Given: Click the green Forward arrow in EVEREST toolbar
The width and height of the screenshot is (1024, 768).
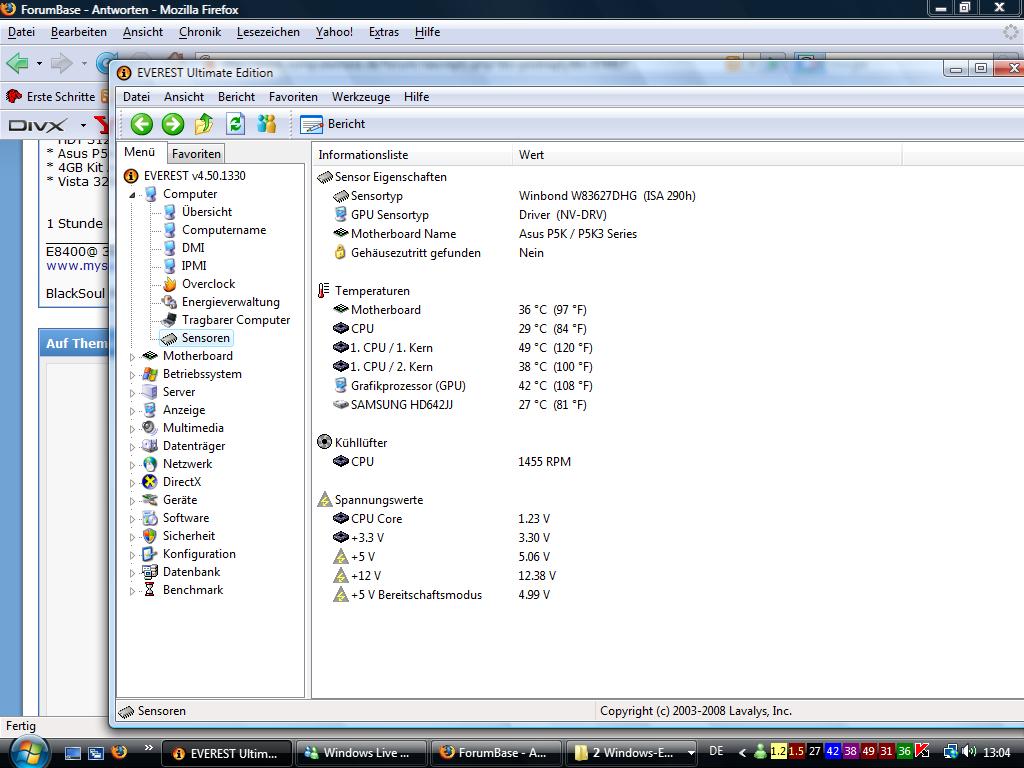Looking at the screenshot, I should pos(172,124).
